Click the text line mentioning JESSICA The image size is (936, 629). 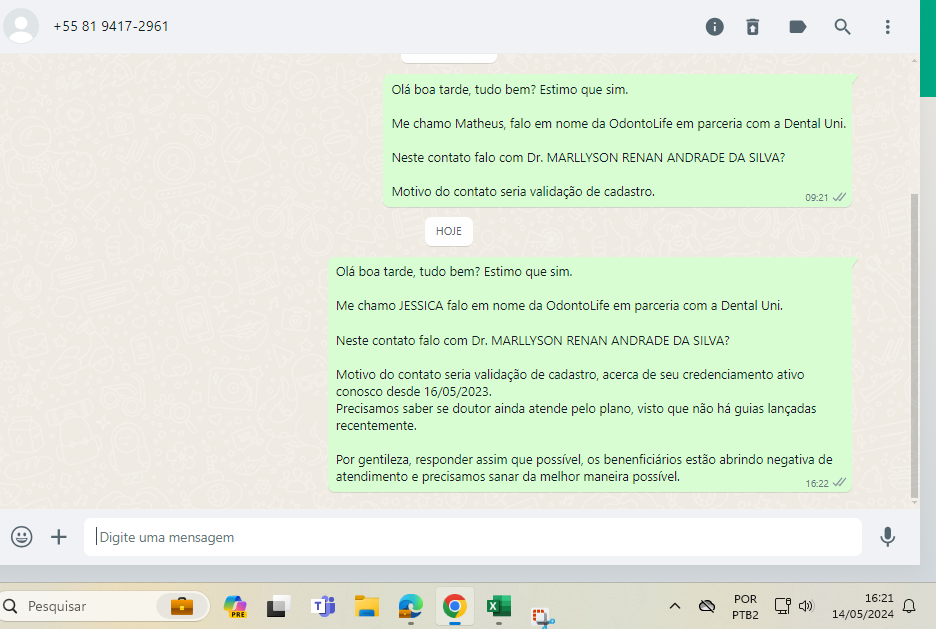pyautogui.click(x=559, y=306)
